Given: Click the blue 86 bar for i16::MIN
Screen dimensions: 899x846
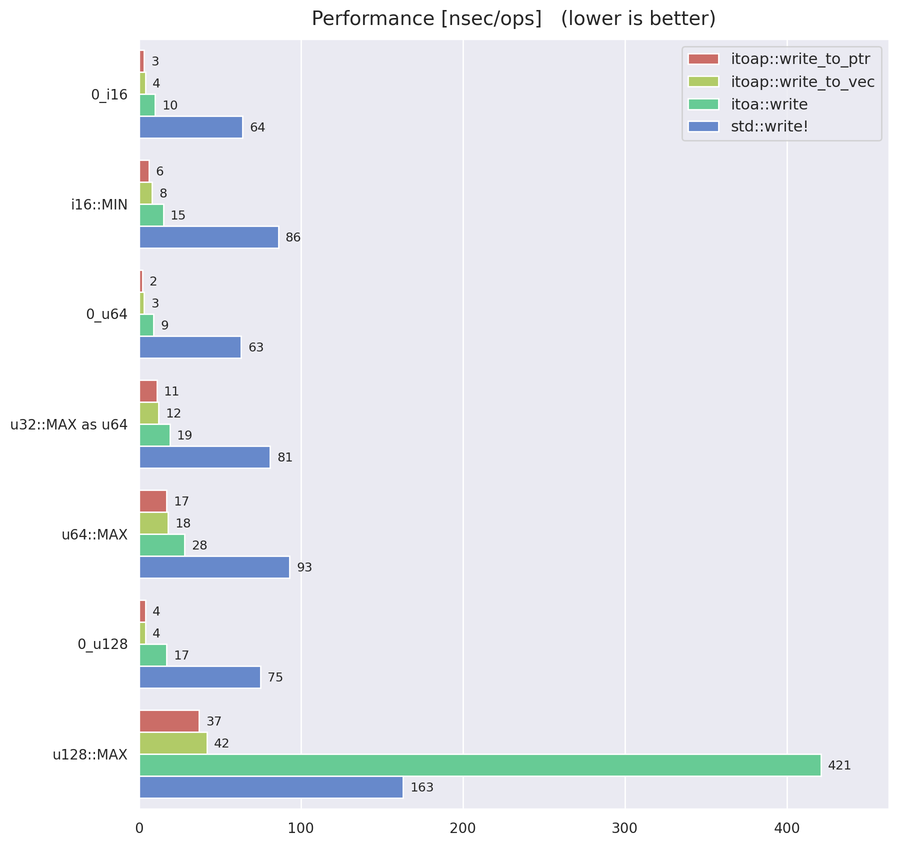Looking at the screenshot, I should 209,237.
